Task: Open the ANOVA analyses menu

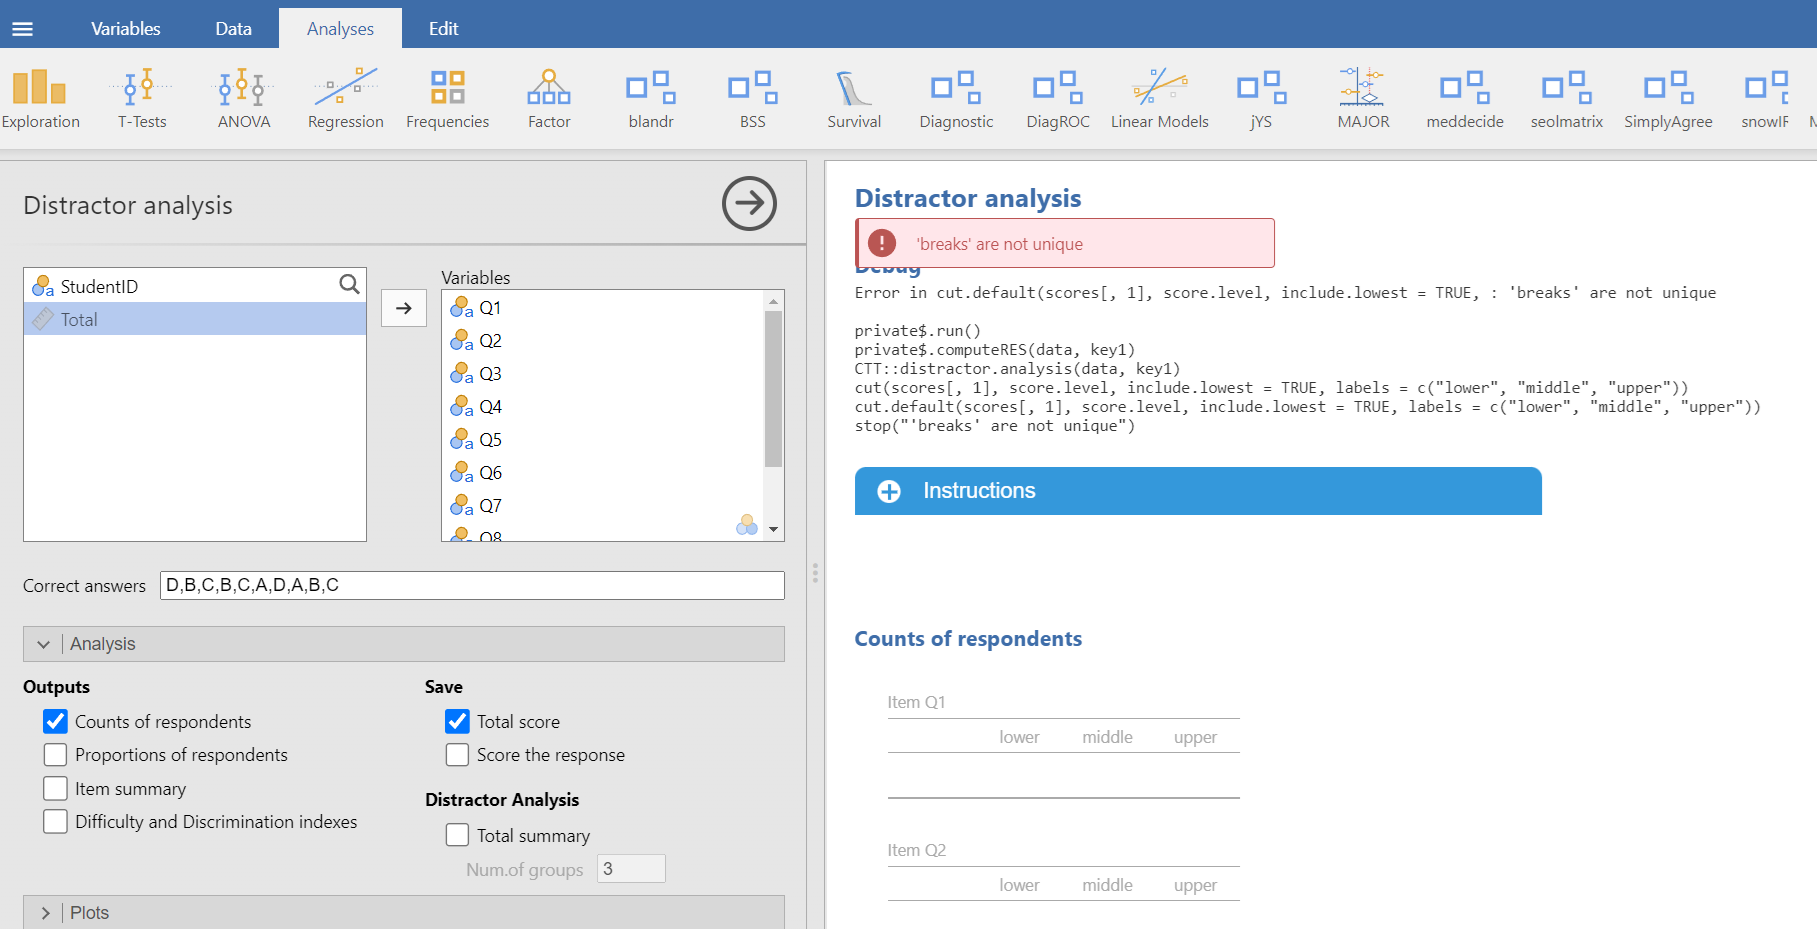Action: (244, 99)
